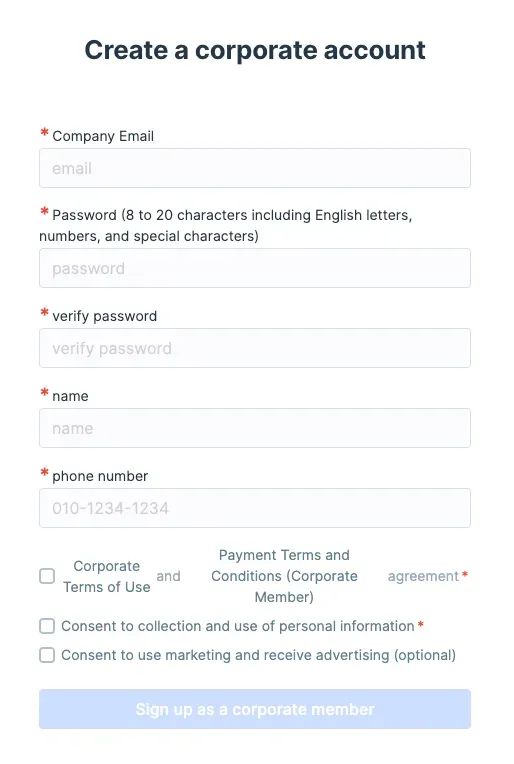The width and height of the screenshot is (514, 764).
Task: Click the marketing and advertising consent label text
Action: (259, 655)
